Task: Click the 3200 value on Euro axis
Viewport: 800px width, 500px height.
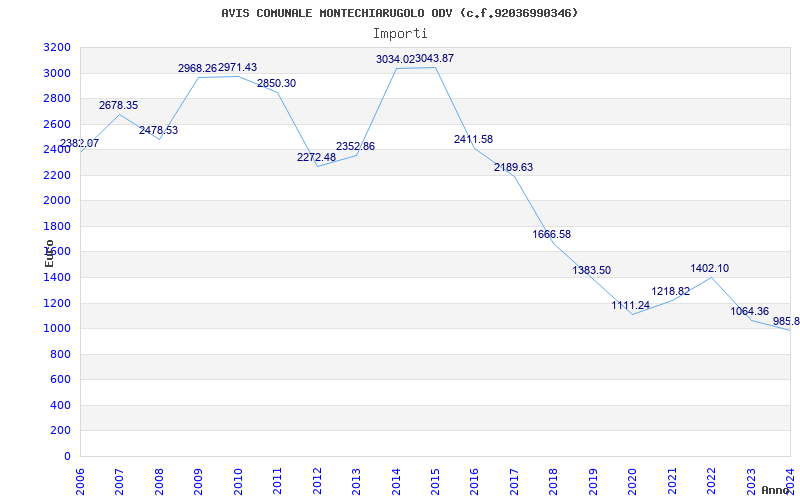Action: (x=57, y=48)
